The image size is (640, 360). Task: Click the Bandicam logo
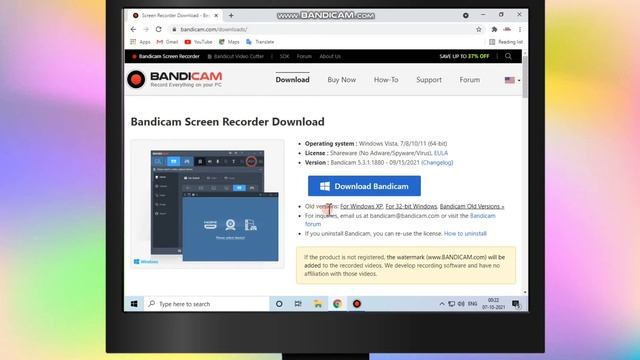pos(175,79)
